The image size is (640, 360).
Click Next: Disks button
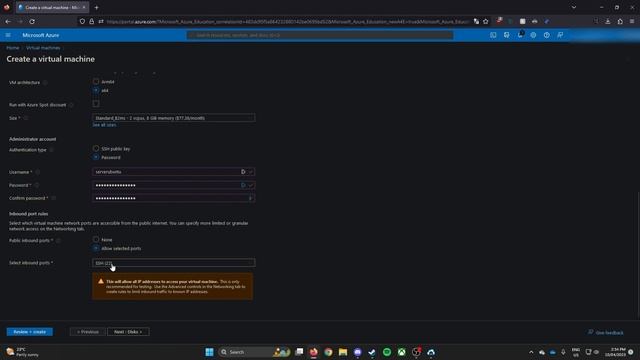(128, 332)
